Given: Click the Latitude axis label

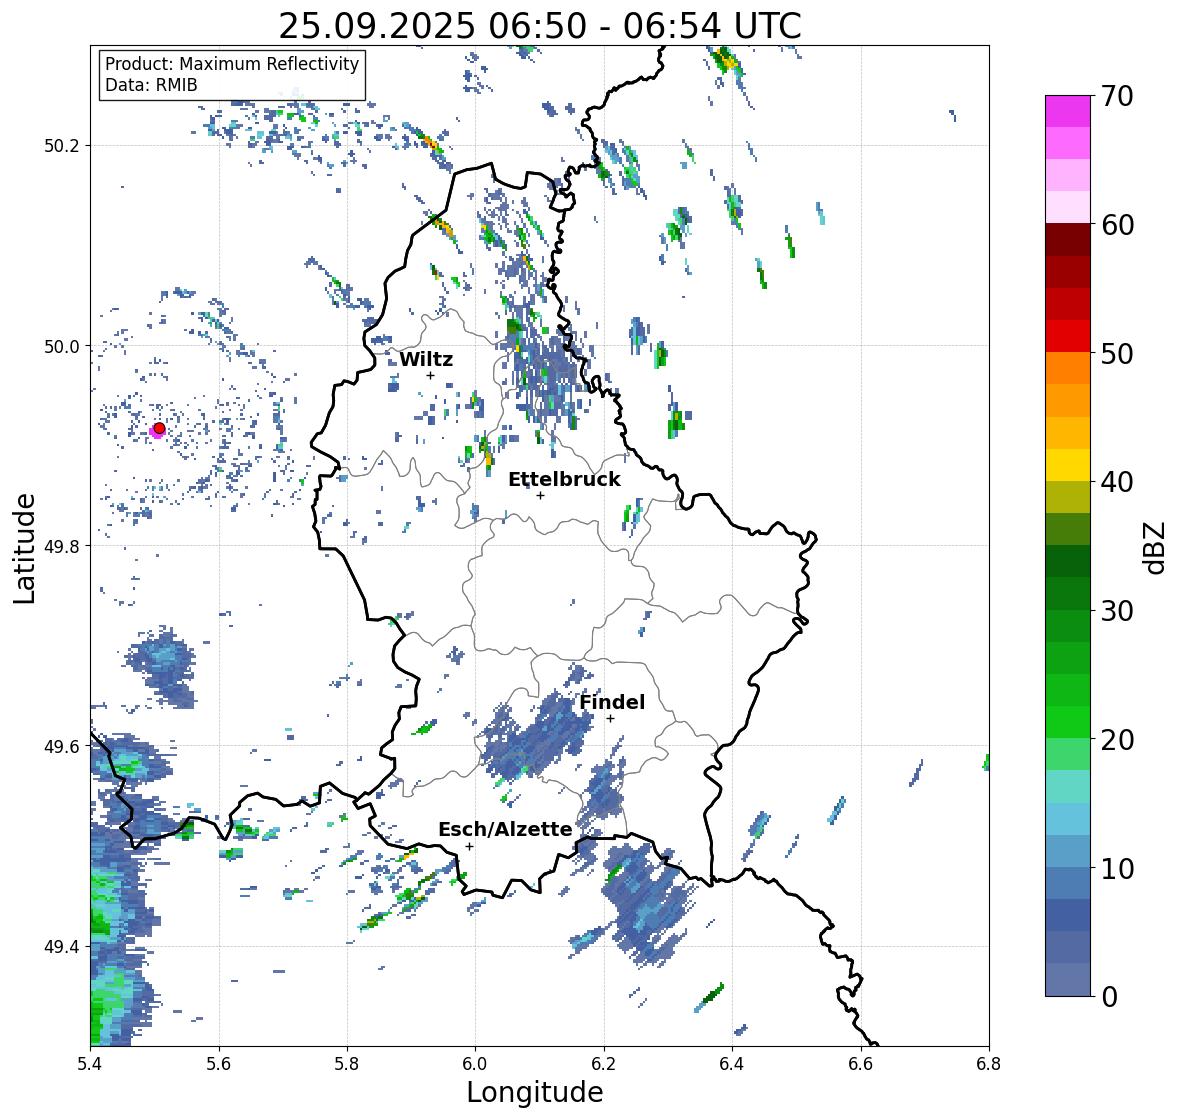Looking at the screenshot, I should click(24, 548).
